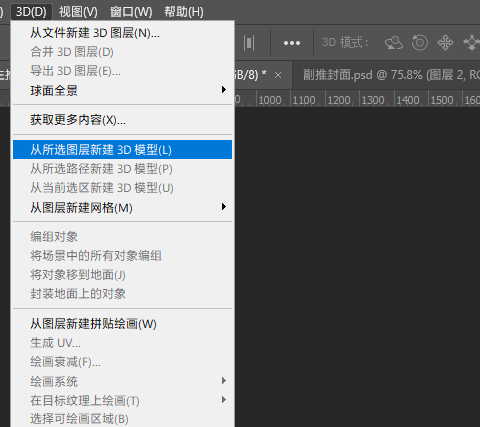Viewport: 480px width, 427px height.
Task: Expand the 球面全景 submenu
Action: pyautogui.click(x=123, y=90)
